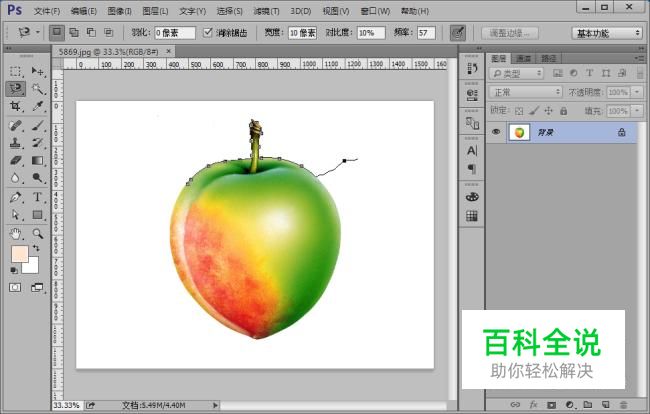Toggle the 消除锯齿 anti-alias checkbox
Image resolution: width=650 pixels, height=414 pixels.
click(208, 32)
